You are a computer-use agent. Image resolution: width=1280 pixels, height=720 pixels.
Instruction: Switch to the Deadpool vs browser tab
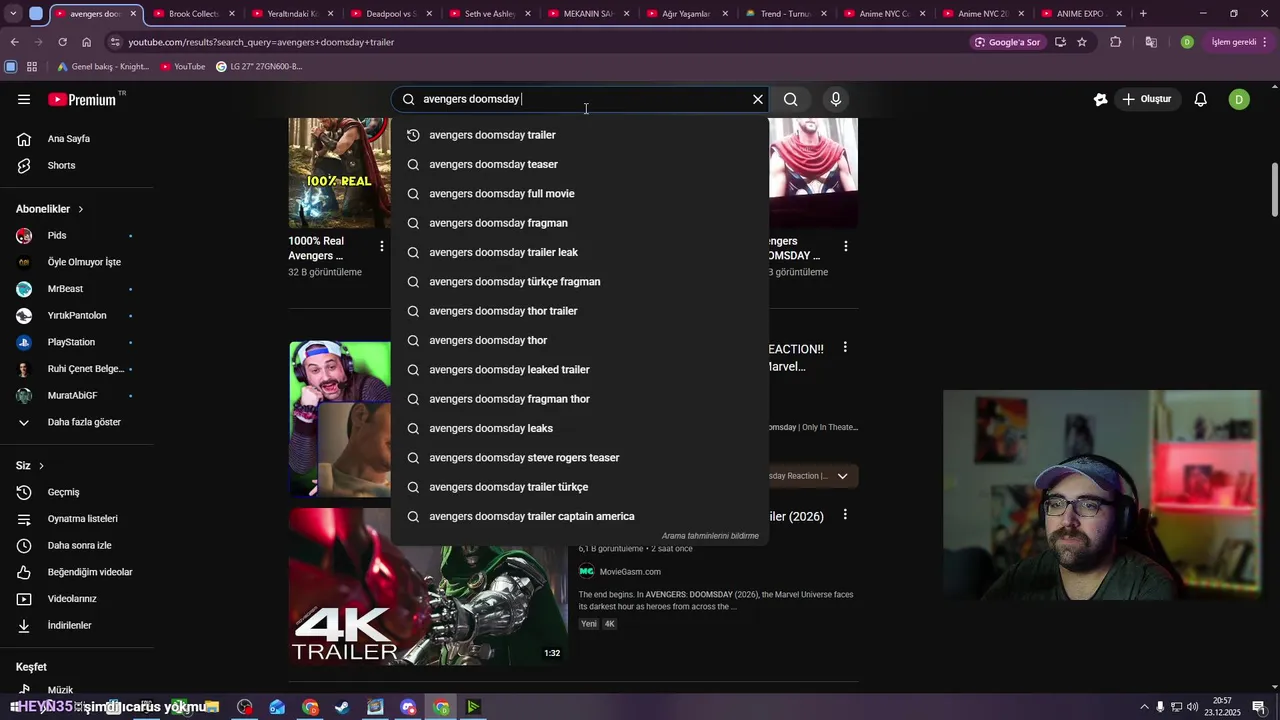tap(390, 14)
